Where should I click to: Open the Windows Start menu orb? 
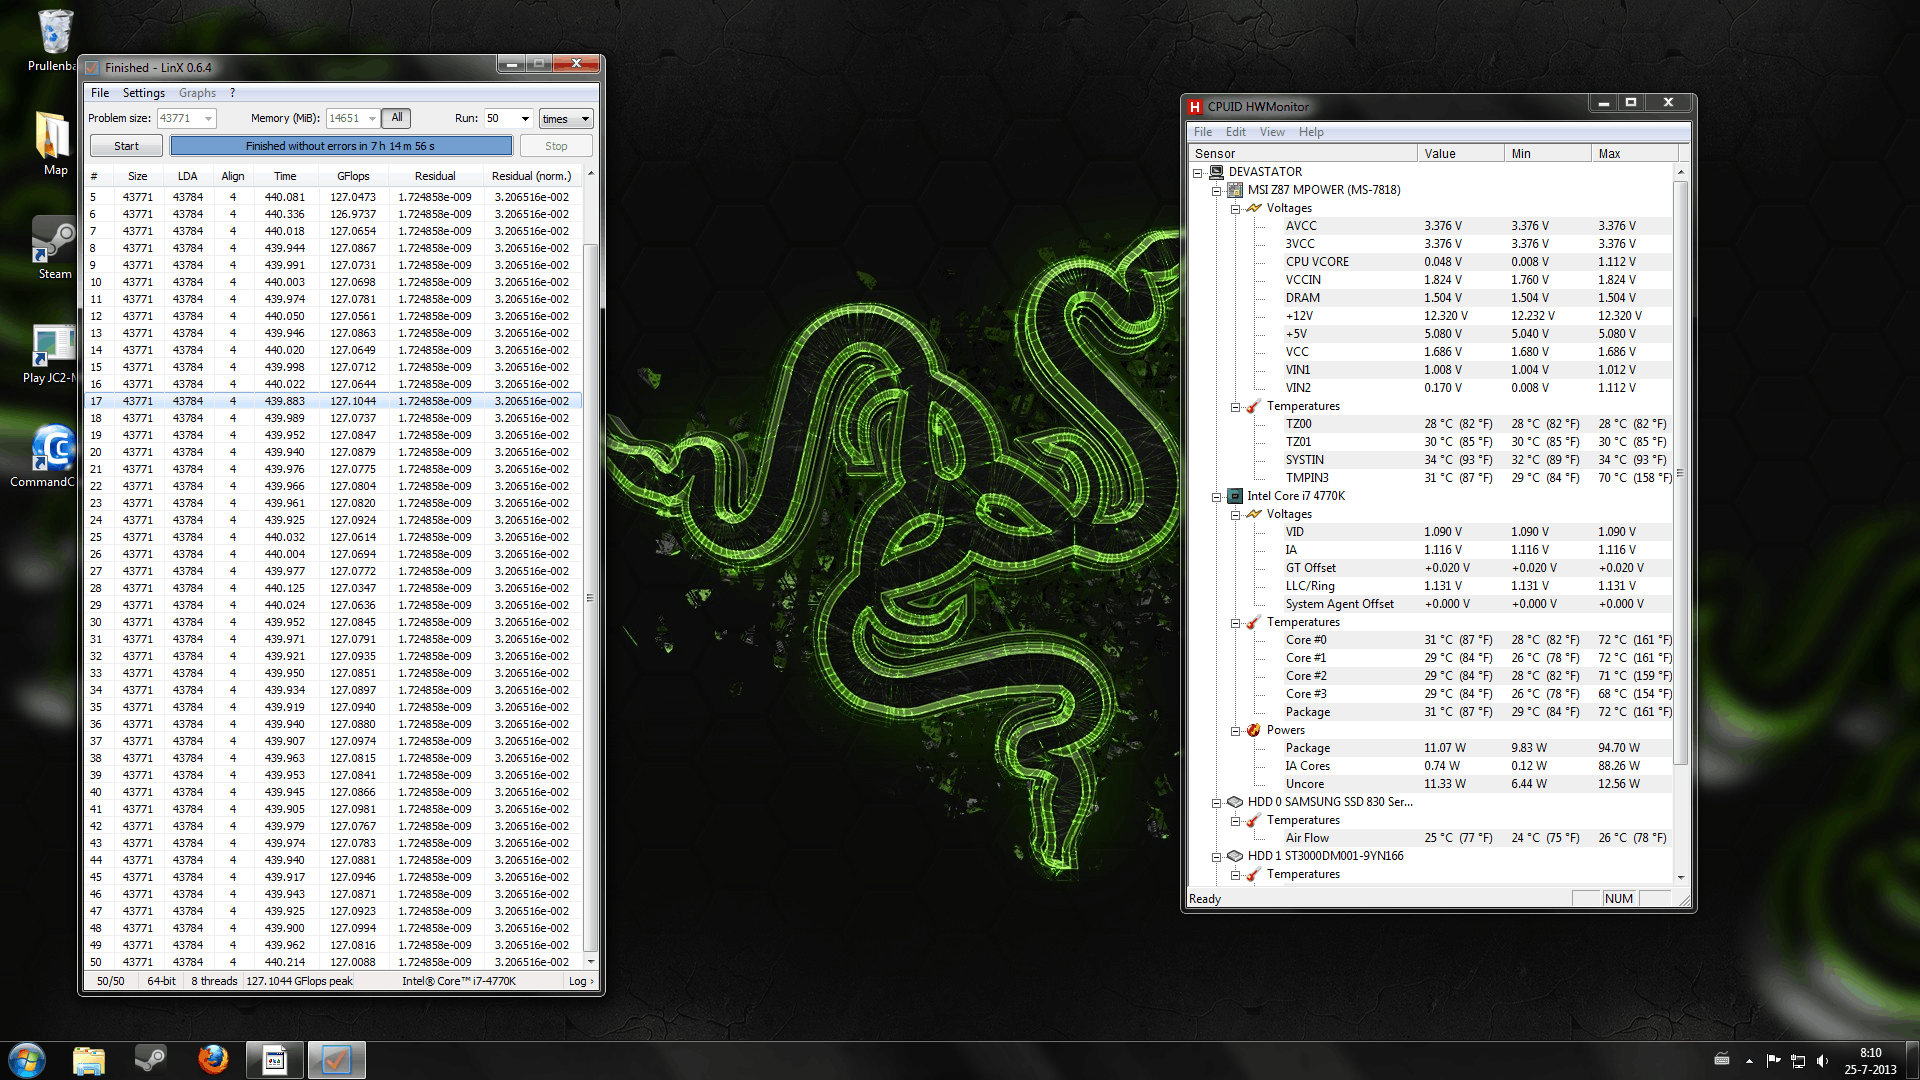[x=27, y=1060]
